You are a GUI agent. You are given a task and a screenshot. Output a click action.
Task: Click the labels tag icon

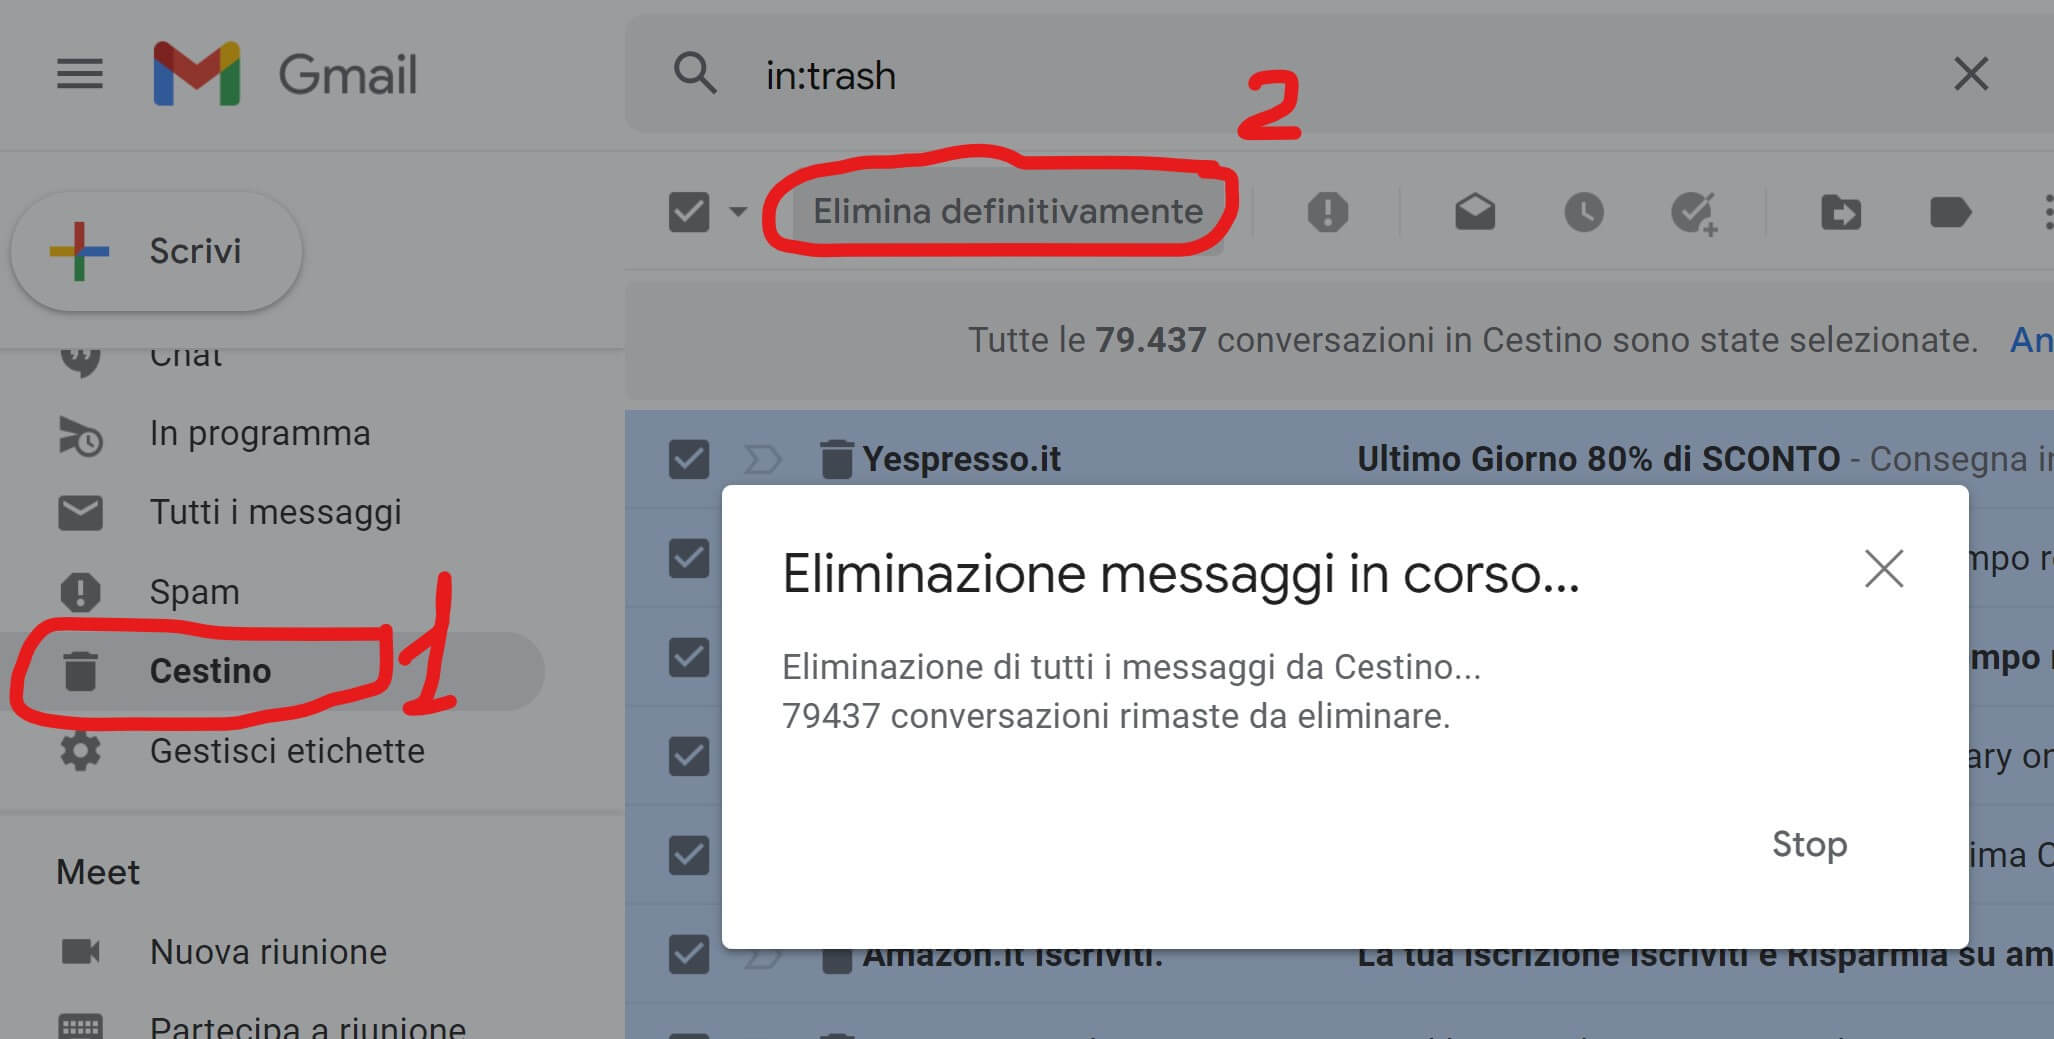[x=1949, y=212]
